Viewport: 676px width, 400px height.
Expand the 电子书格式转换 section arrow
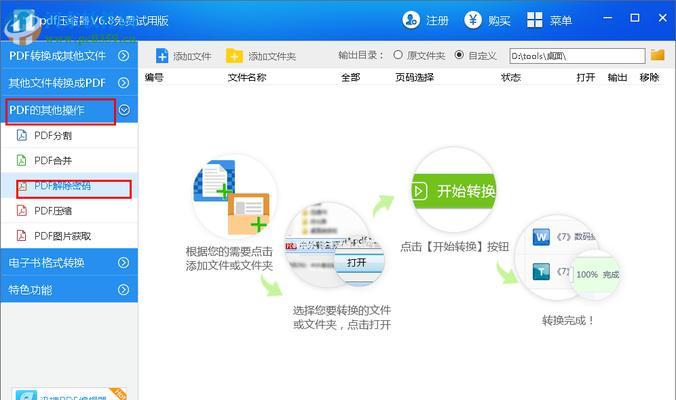coord(124,262)
